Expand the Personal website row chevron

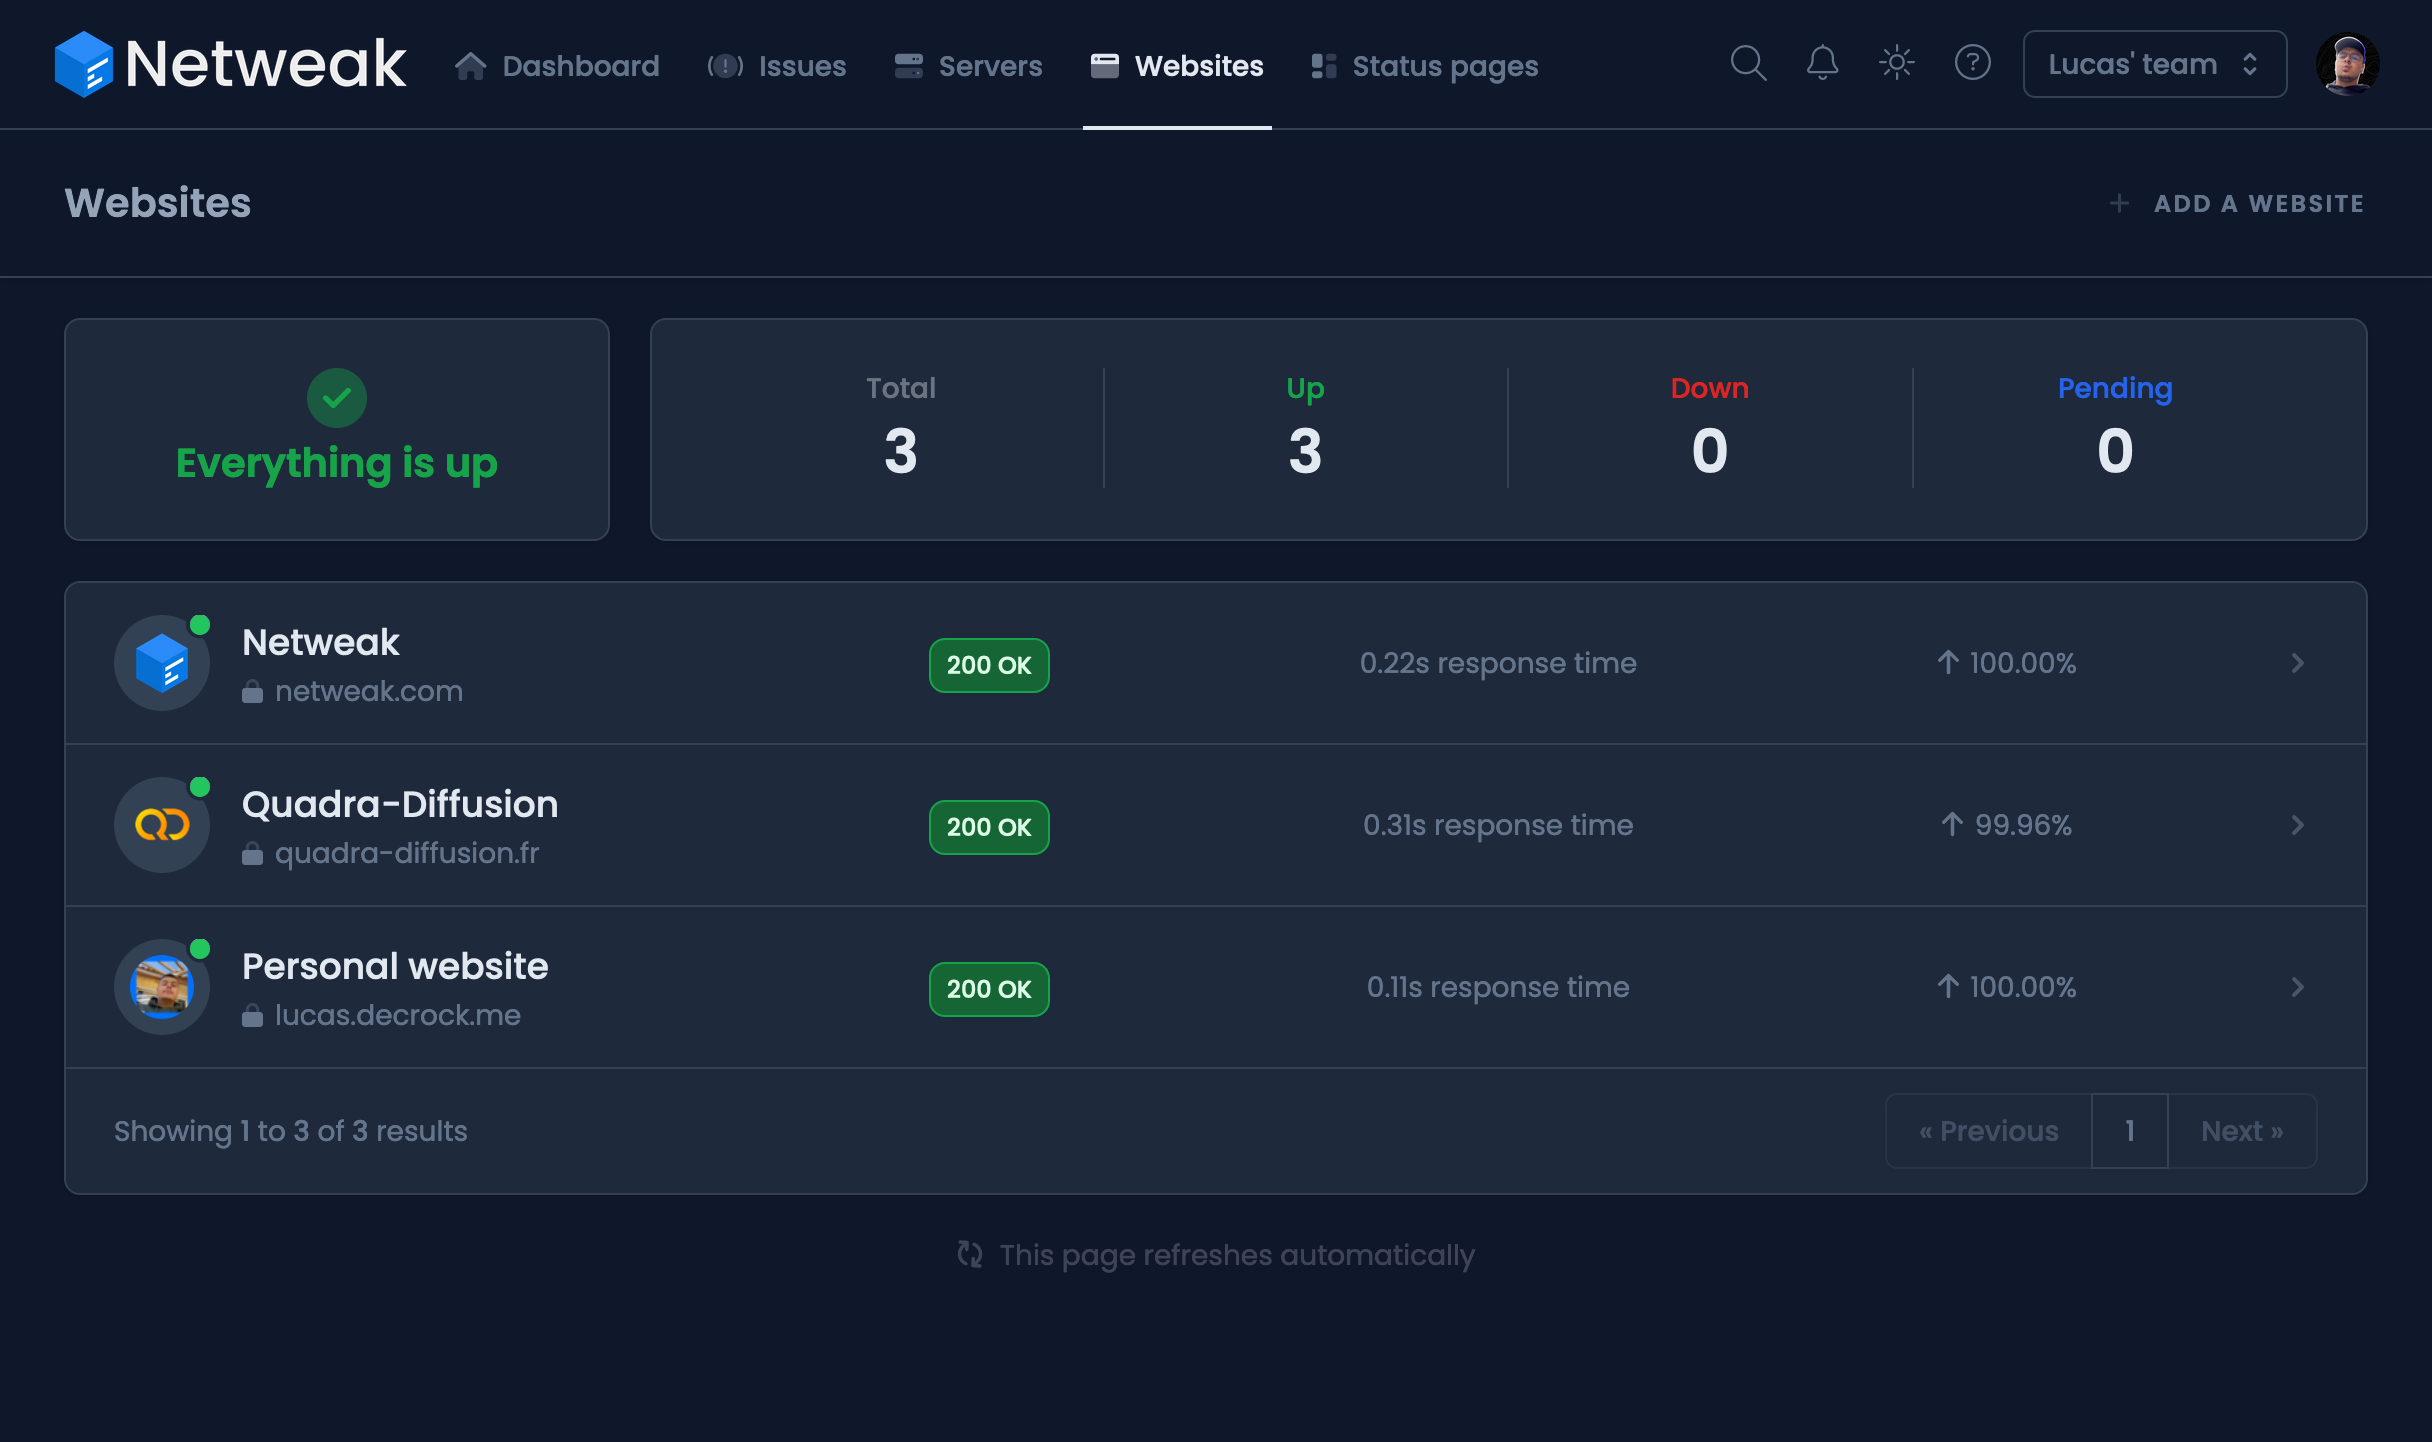coord(2297,986)
